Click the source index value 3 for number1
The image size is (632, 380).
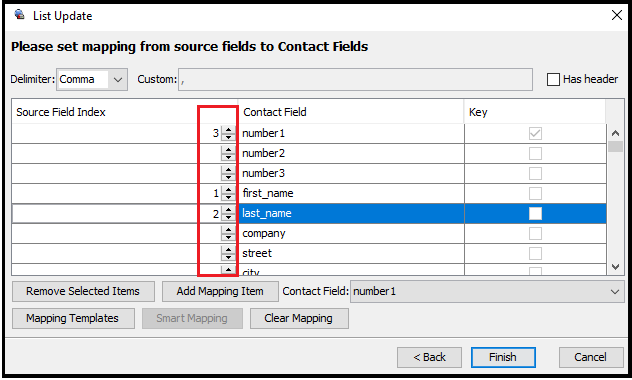[x=216, y=133]
